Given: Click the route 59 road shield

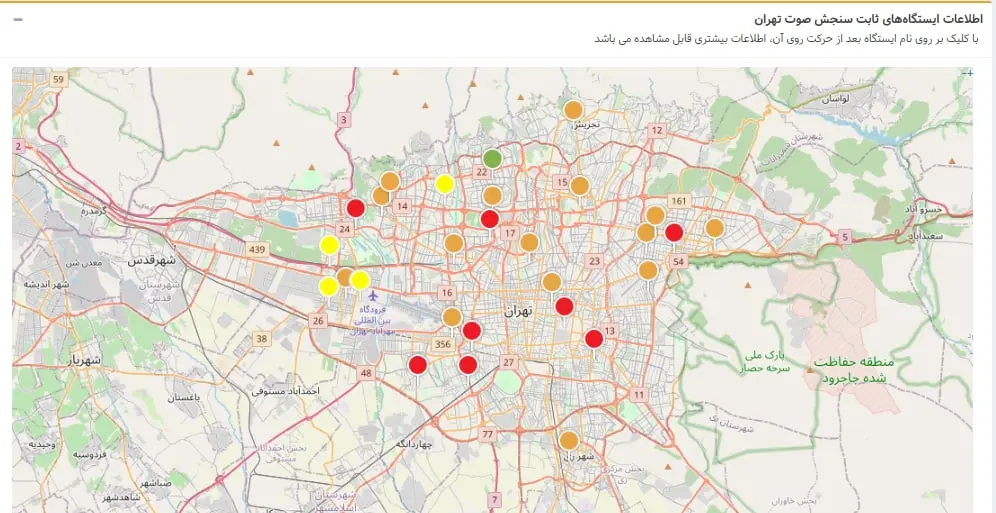Looking at the screenshot, I should pyautogui.click(x=59, y=79).
